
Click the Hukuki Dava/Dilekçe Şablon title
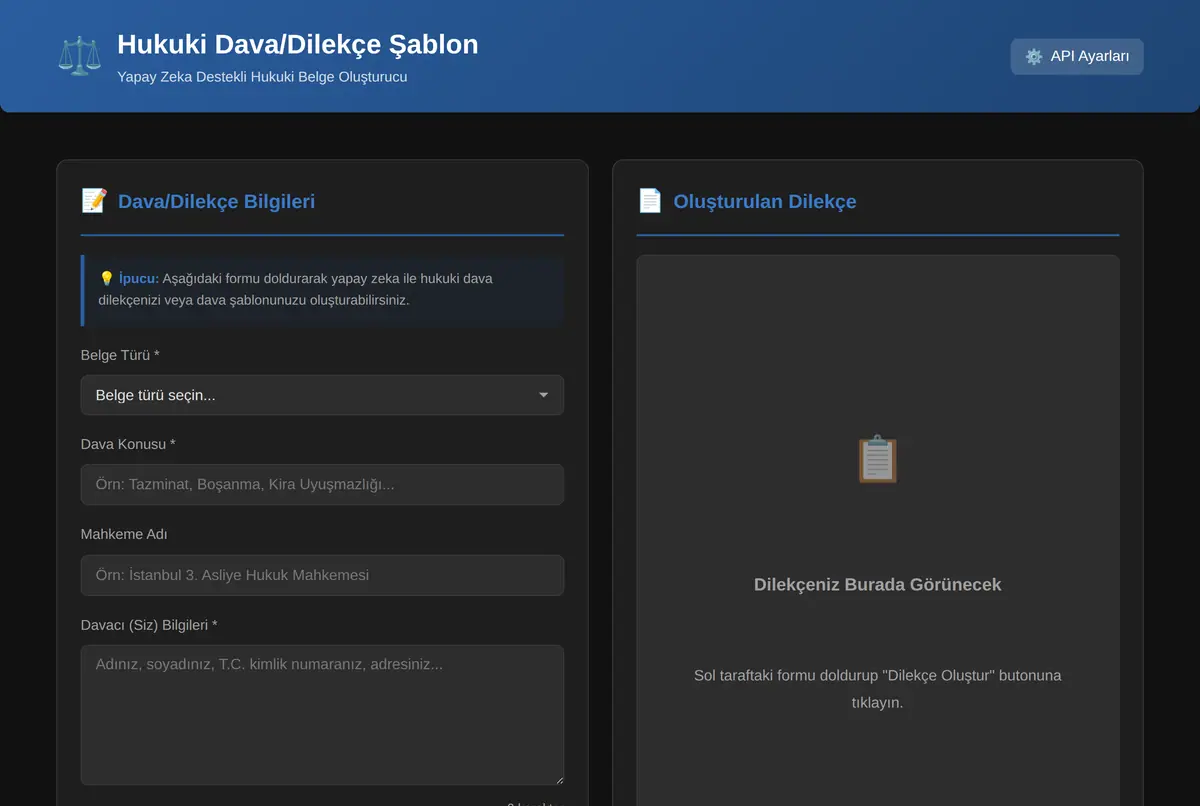pos(298,45)
